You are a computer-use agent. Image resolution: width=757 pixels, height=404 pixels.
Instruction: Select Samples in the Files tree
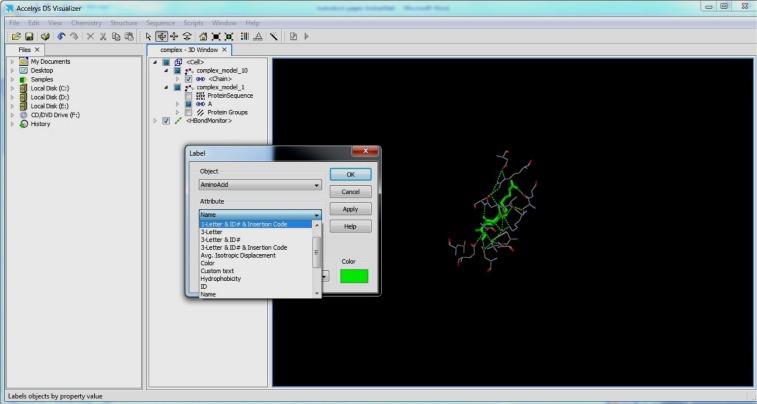pyautogui.click(x=42, y=79)
